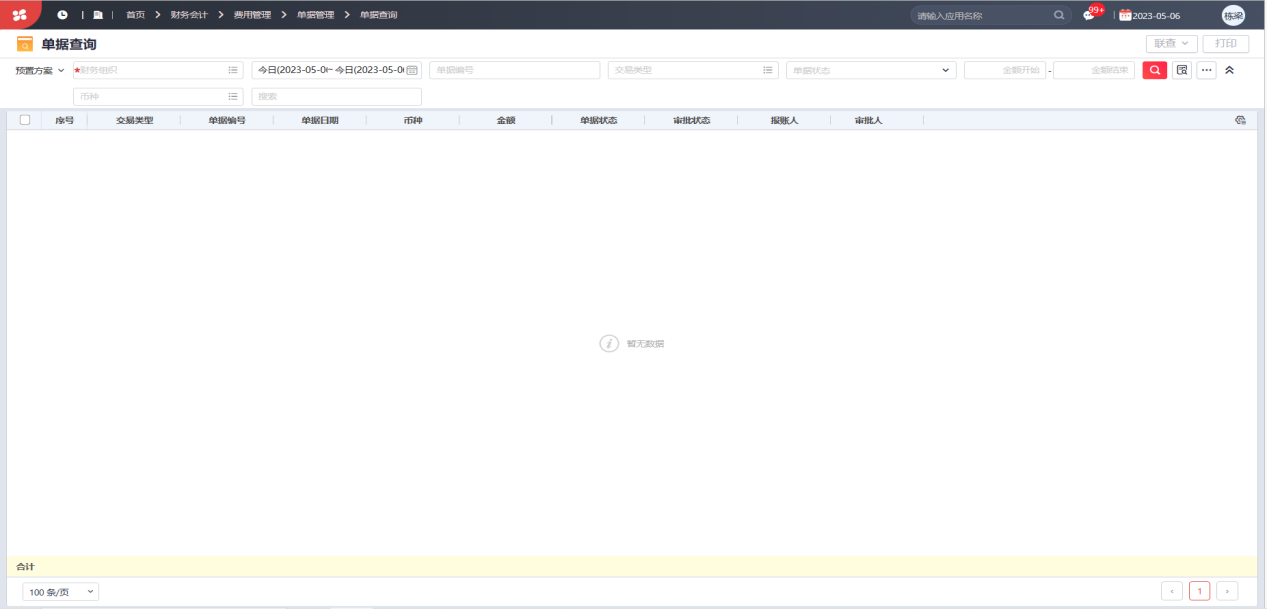Open the list picker icon in 交易类型 field
This screenshot has height=609, width=1267.
768,70
